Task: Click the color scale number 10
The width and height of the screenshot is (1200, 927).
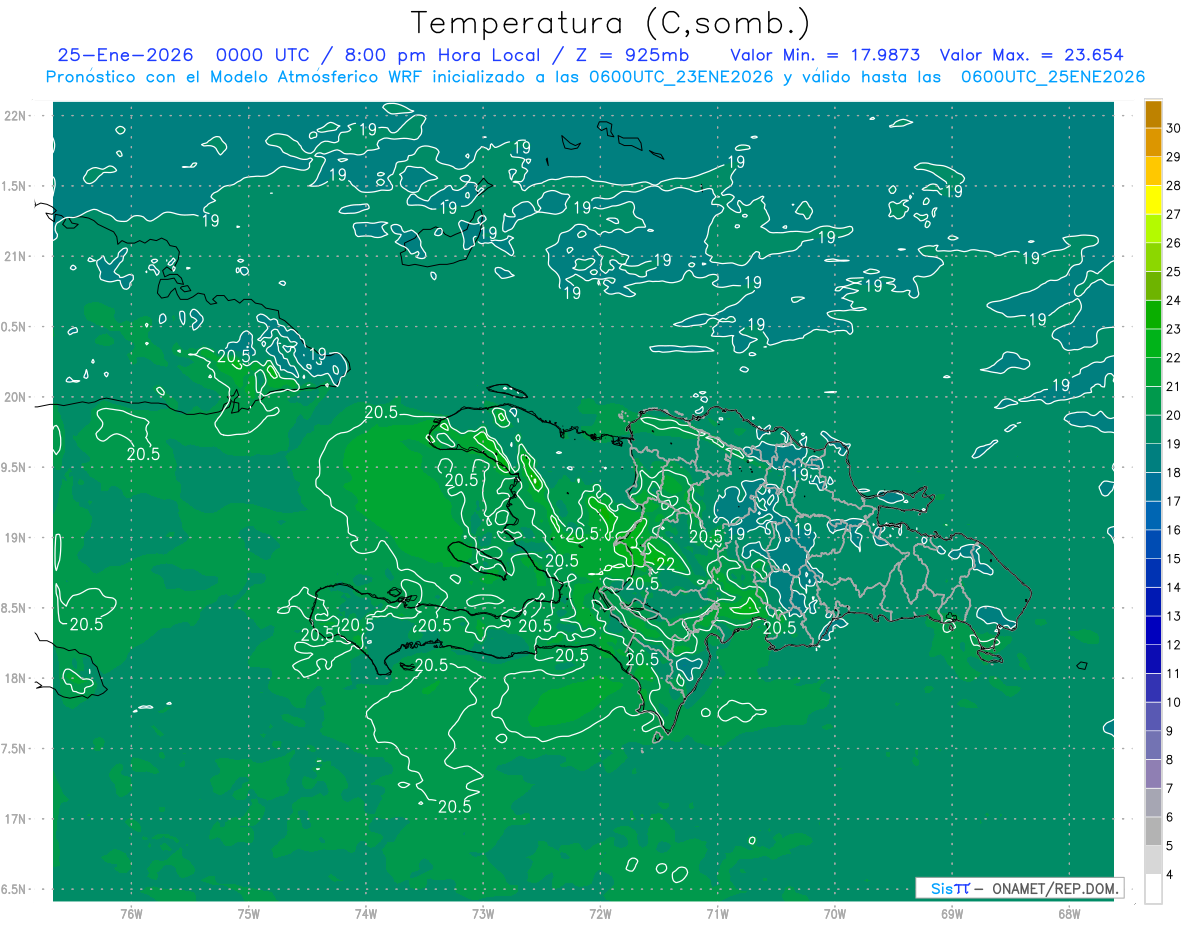Action: (x=1174, y=702)
